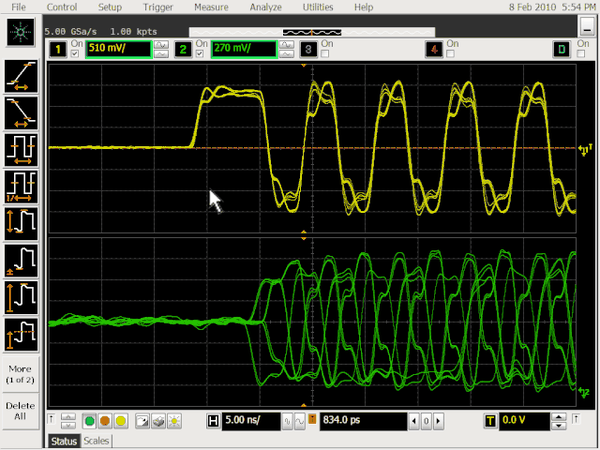Viewport: 600px width, 450px height.
Task: Click the trigger level field 0.0 V
Action: pos(524,421)
